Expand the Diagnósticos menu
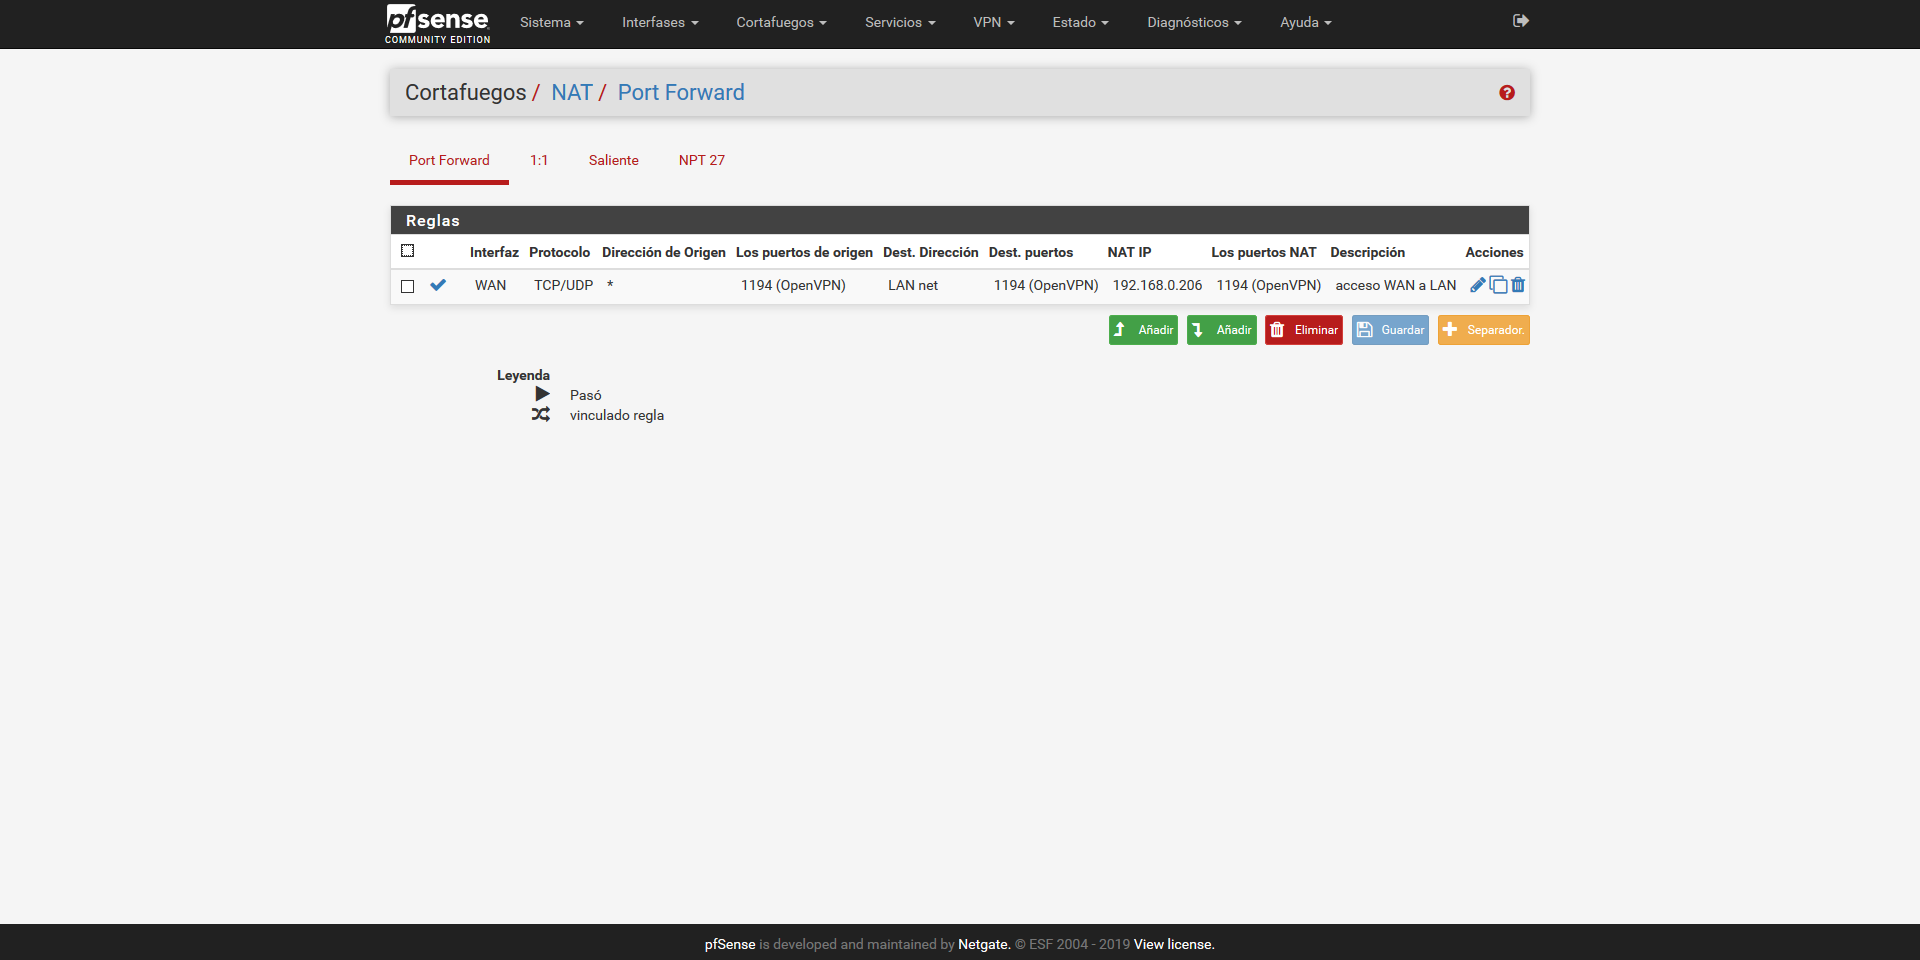 pos(1194,22)
